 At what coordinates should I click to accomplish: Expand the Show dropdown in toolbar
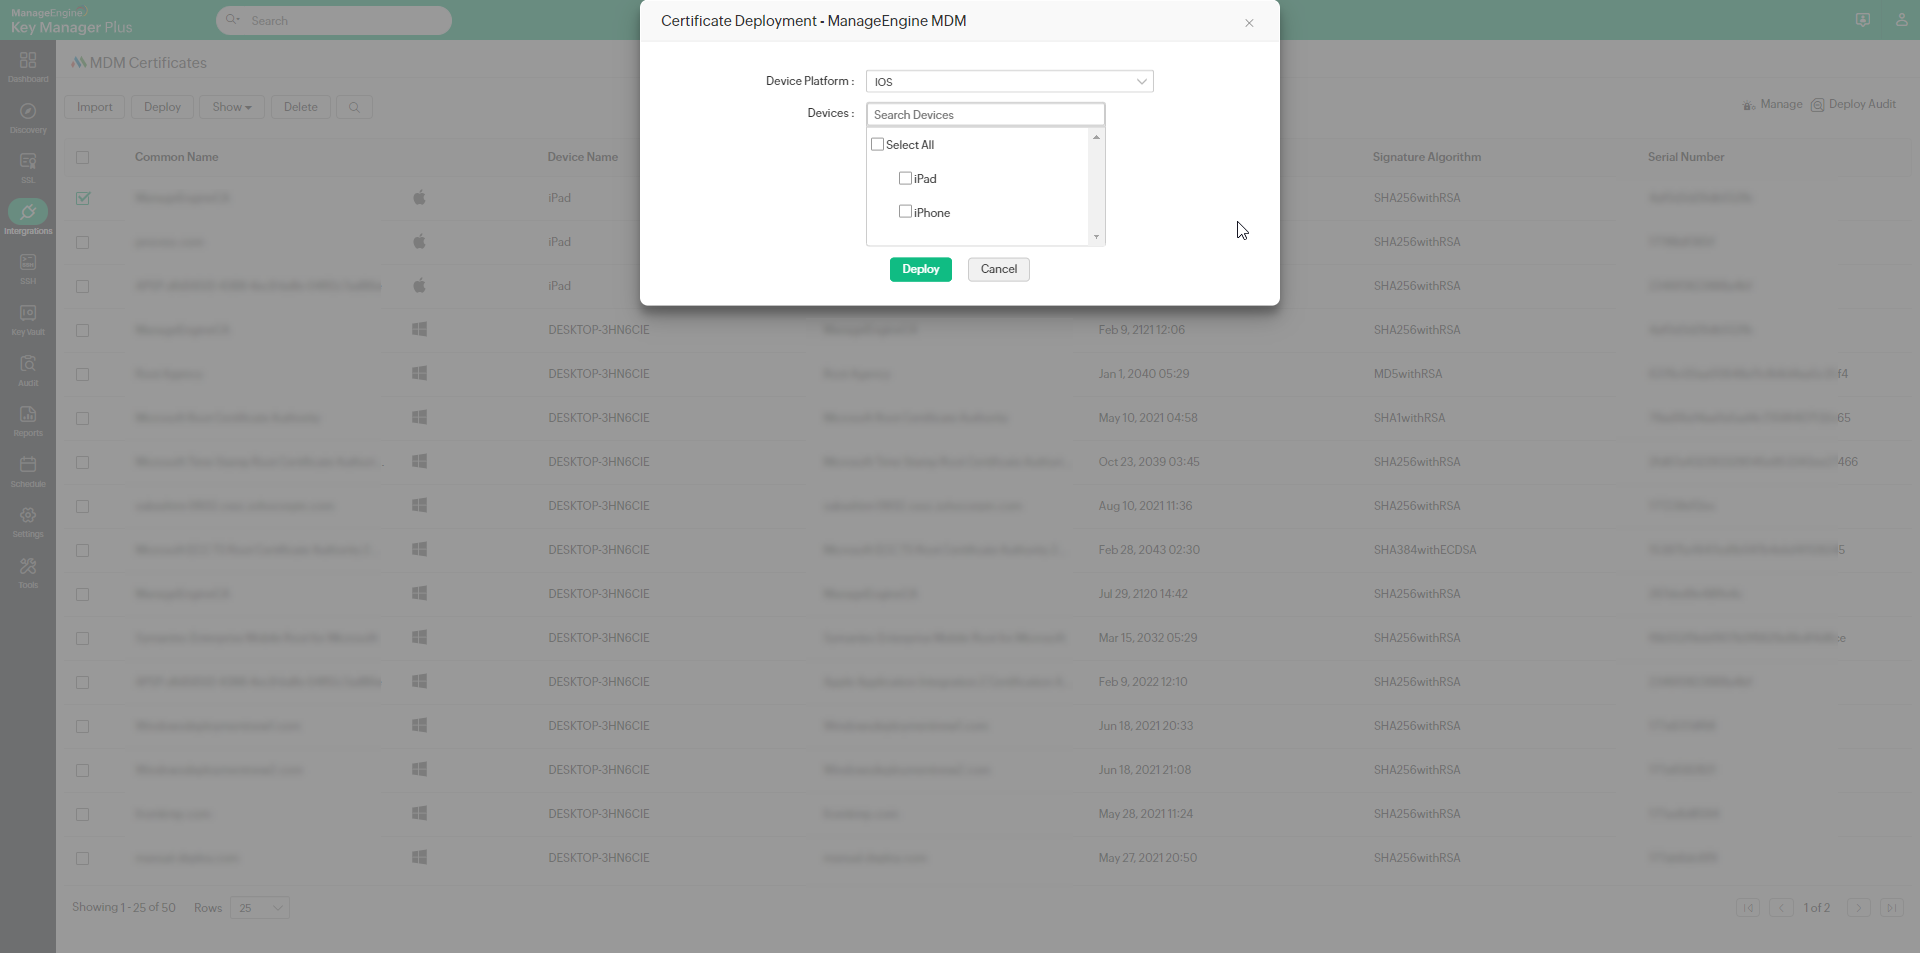[232, 107]
